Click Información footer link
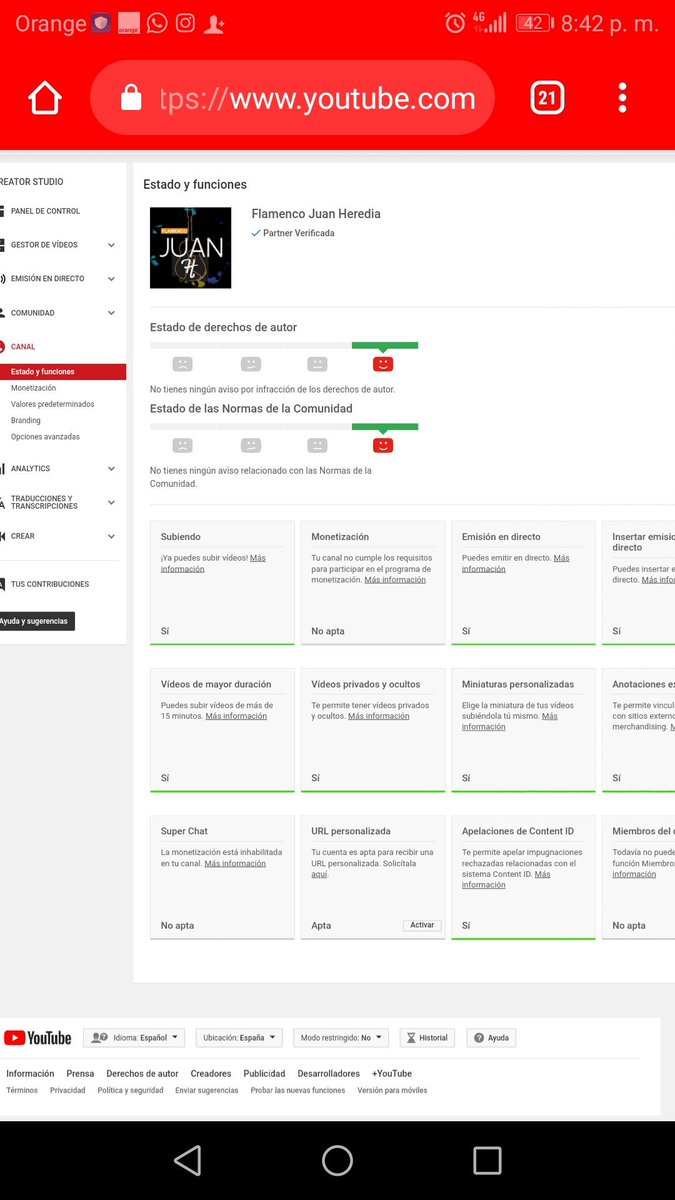This screenshot has height=1200, width=675. (x=30, y=1073)
